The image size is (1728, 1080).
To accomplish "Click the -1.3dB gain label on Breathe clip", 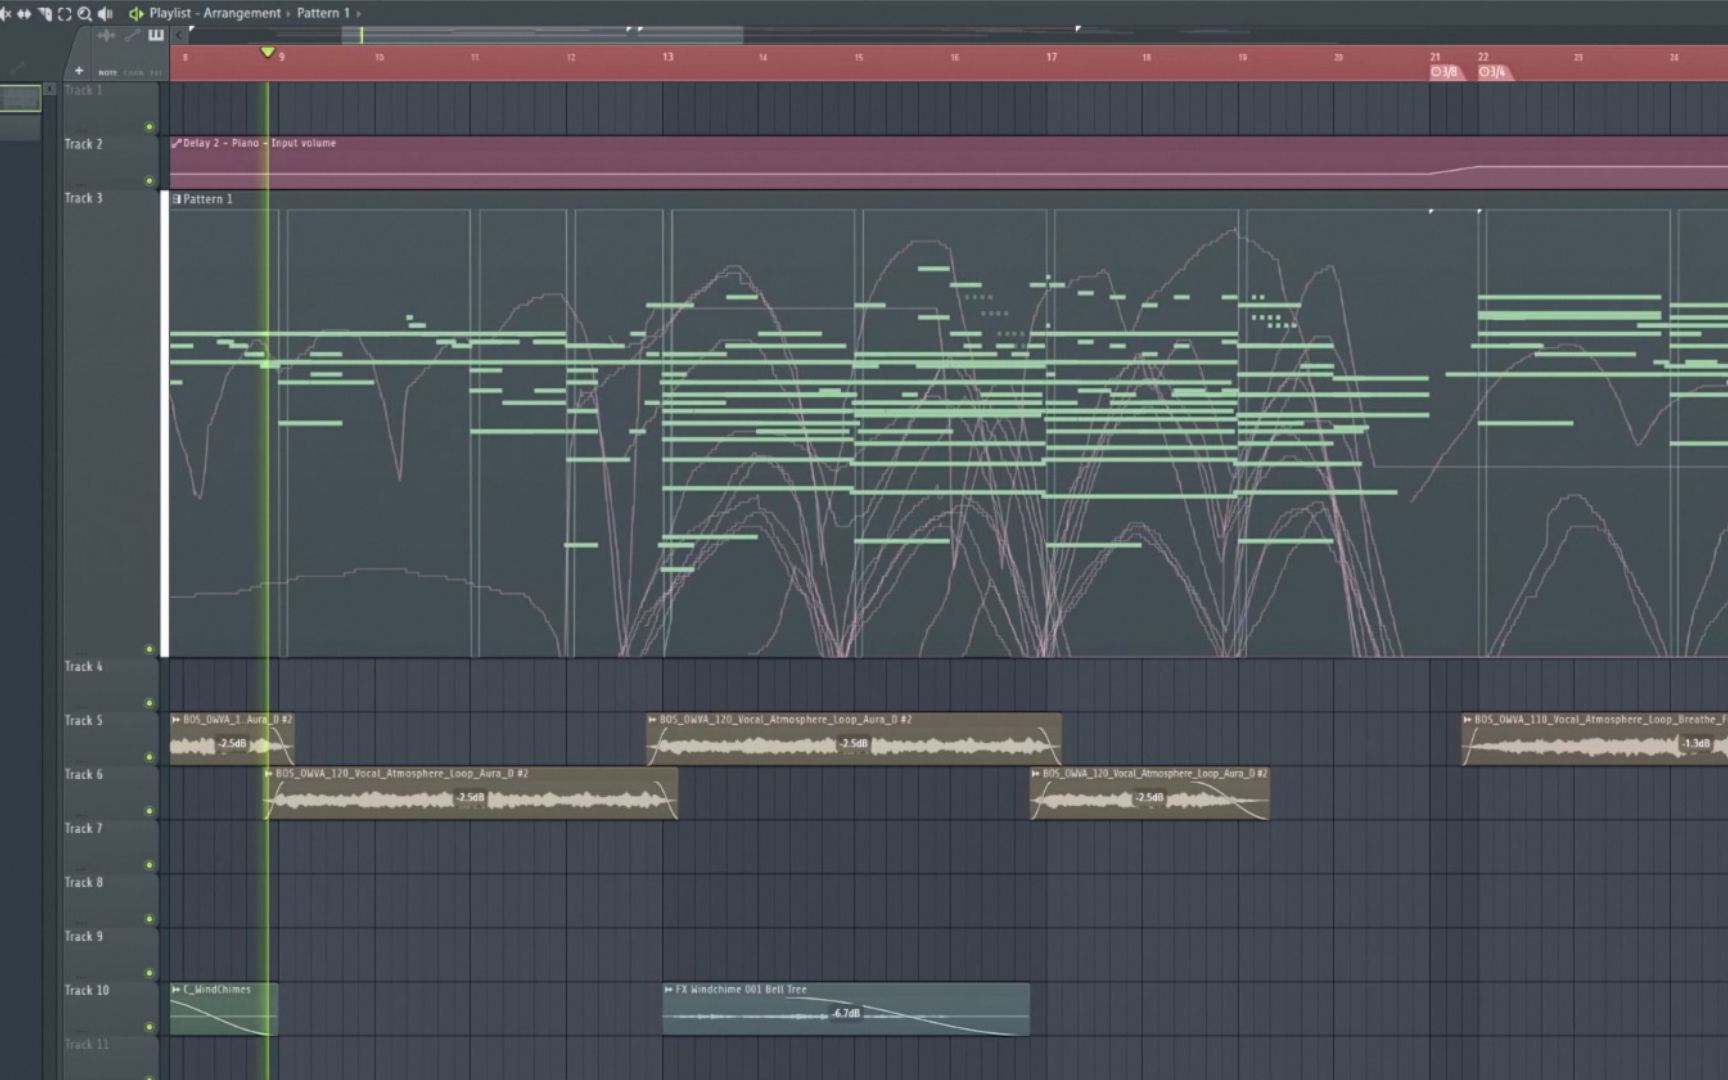I will pos(1696,743).
